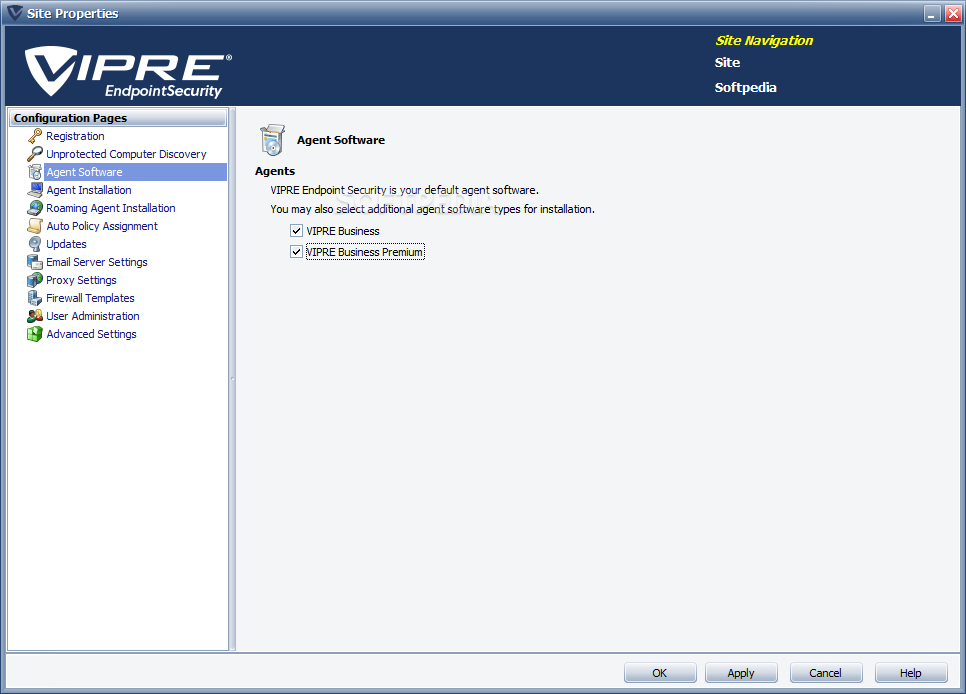The image size is (966, 694).
Task: Open the Updates configuration page
Action: 67,243
